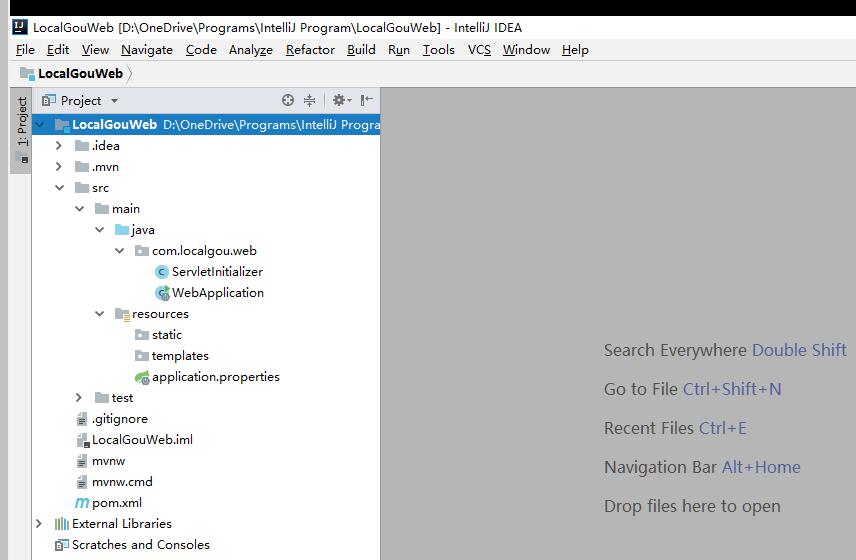Click the Project view icon in panel header
The image size is (856, 560).
tap(49, 100)
